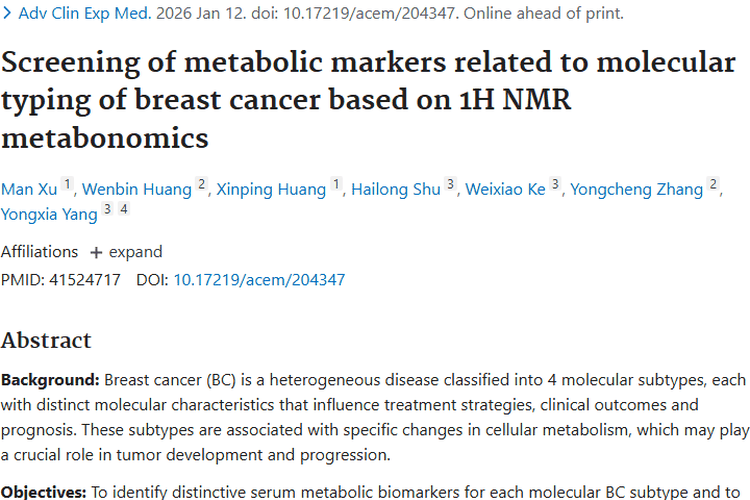This screenshot has height=500, width=750.
Task: Open author Yongxia Yang's link
Action: pos(49,213)
